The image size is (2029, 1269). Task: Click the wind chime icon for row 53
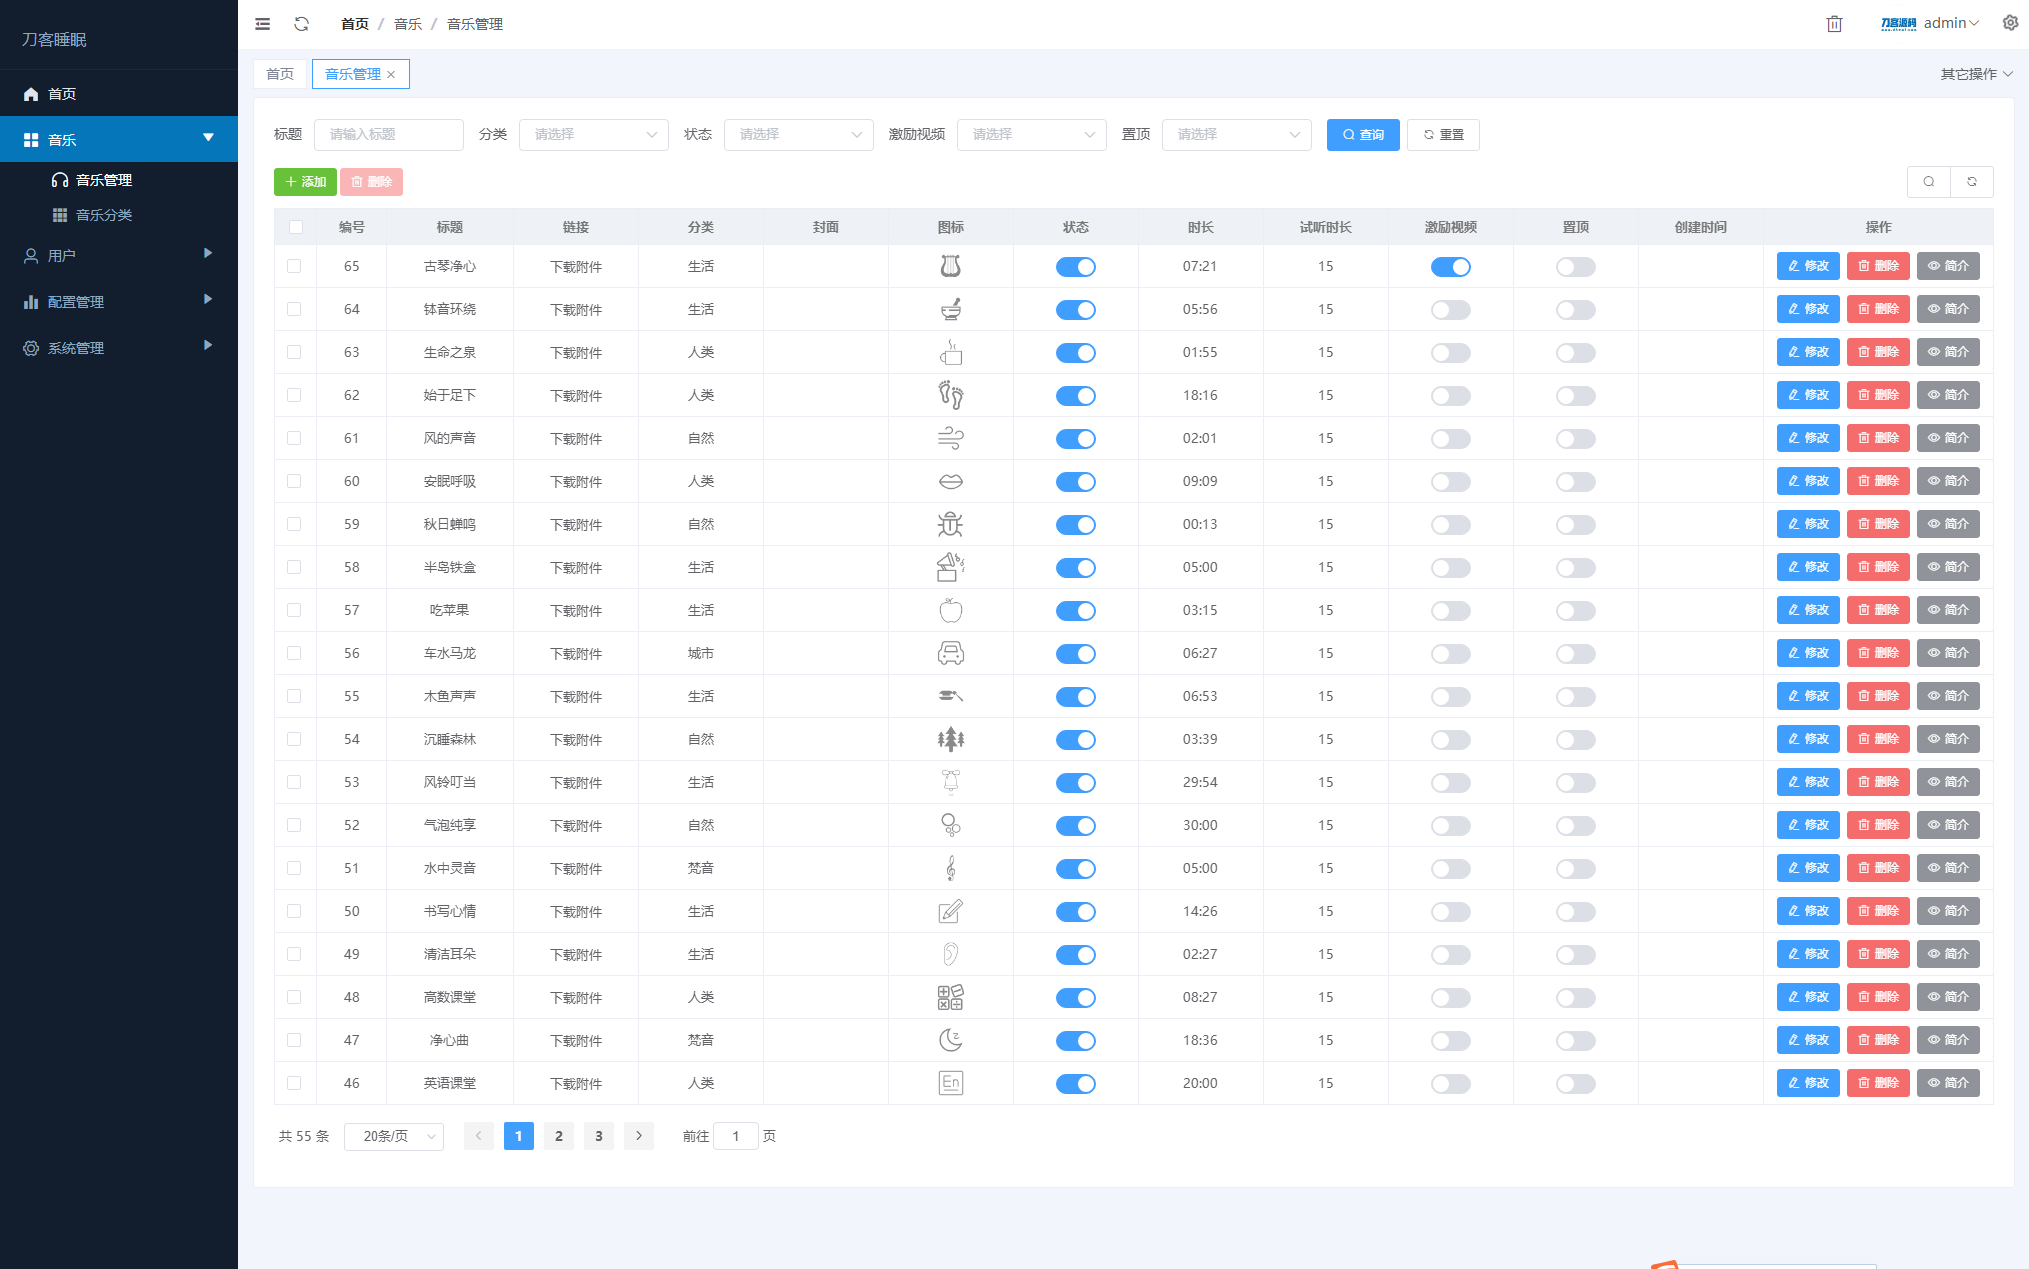[952, 781]
